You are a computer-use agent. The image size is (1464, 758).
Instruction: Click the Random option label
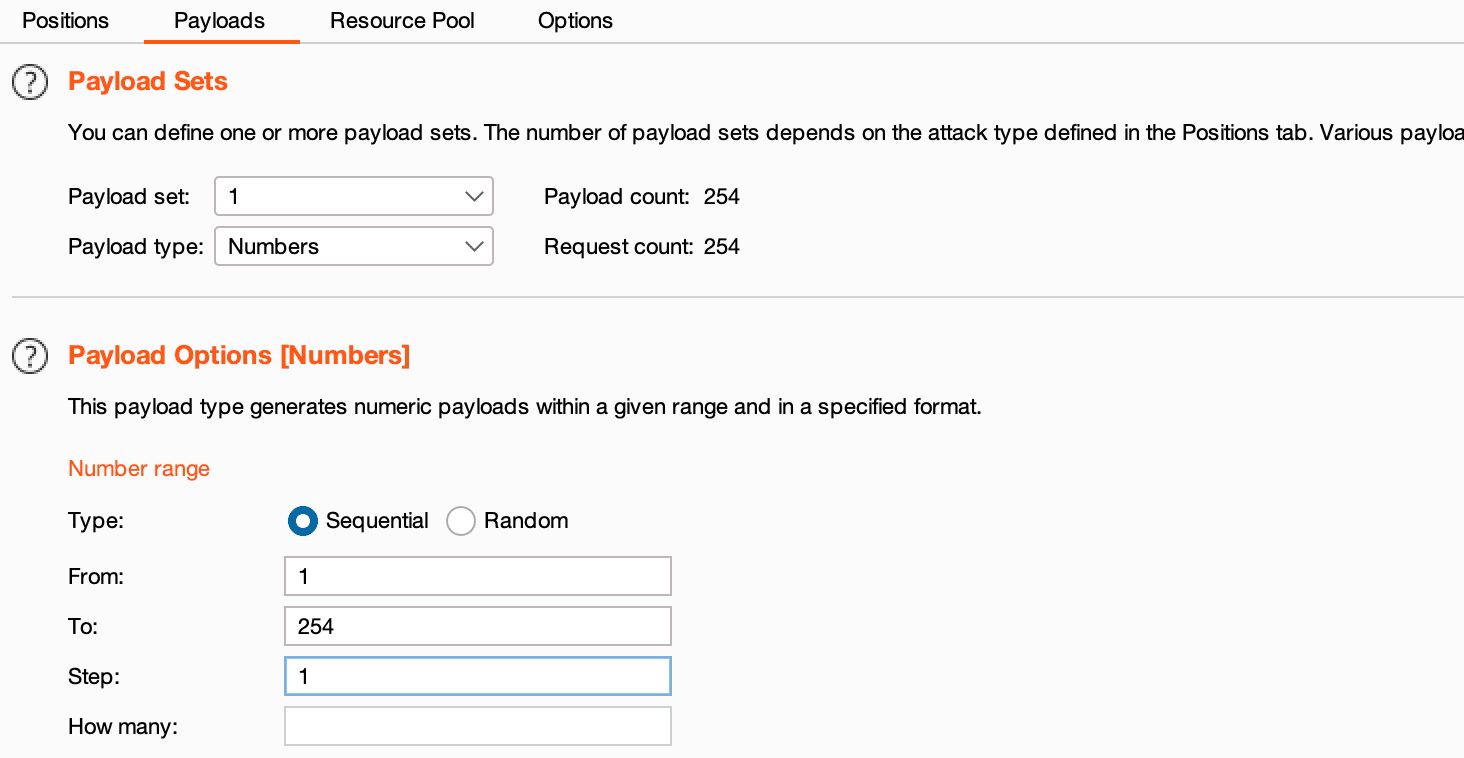point(526,521)
